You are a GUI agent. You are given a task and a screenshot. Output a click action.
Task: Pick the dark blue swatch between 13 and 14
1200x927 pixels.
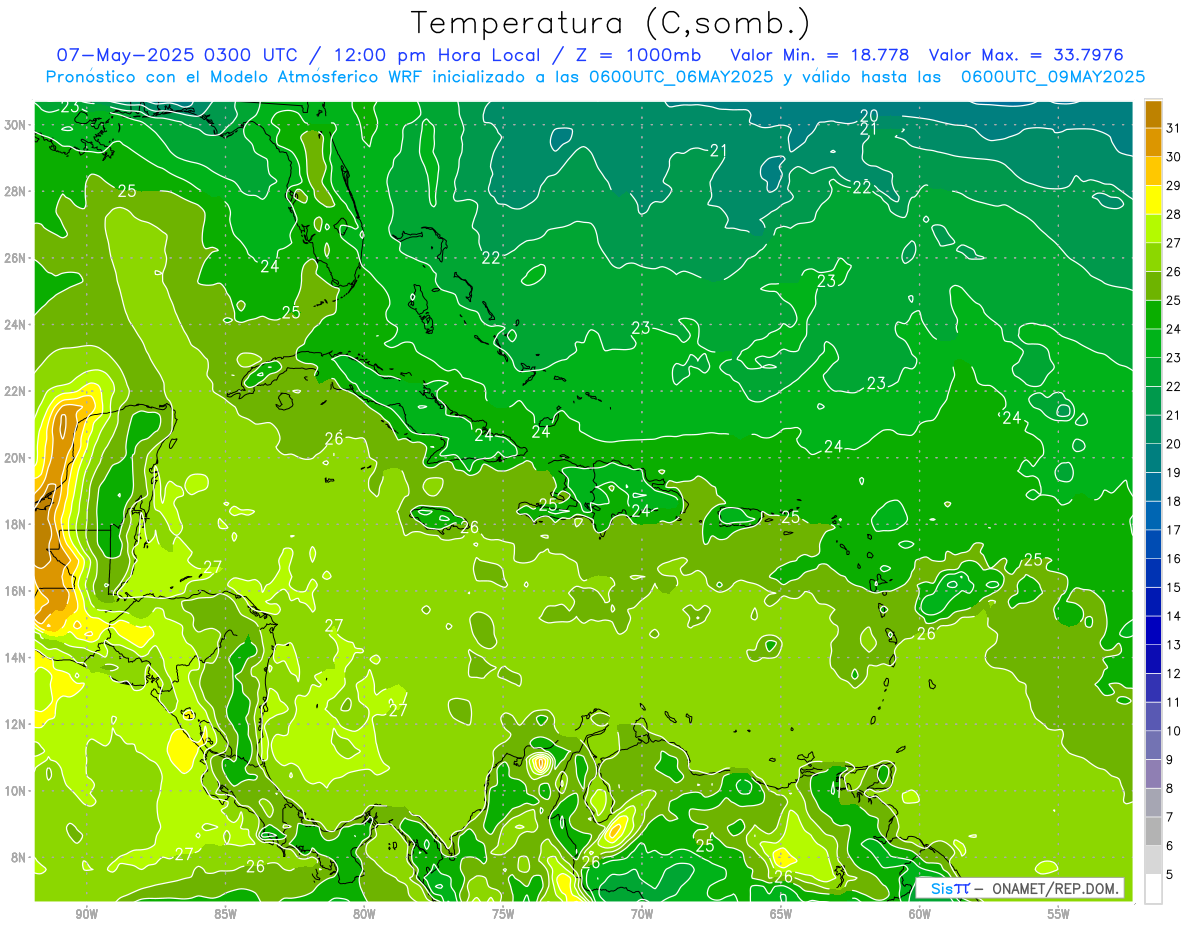pos(1153,631)
